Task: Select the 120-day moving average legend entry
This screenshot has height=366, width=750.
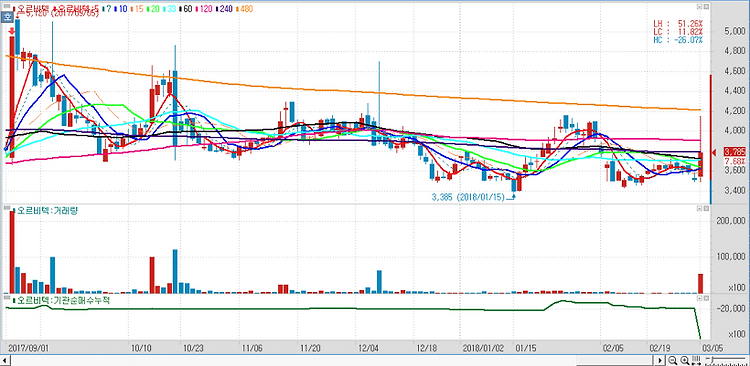Action: [204, 9]
